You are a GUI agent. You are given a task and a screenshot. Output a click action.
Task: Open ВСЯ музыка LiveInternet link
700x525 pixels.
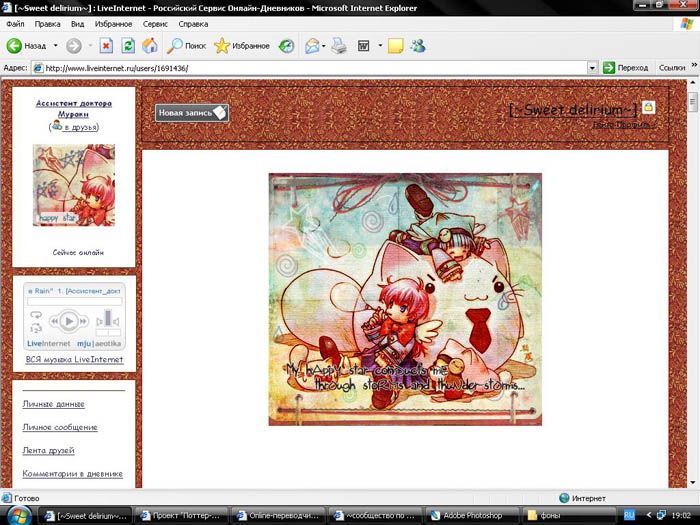(74, 359)
